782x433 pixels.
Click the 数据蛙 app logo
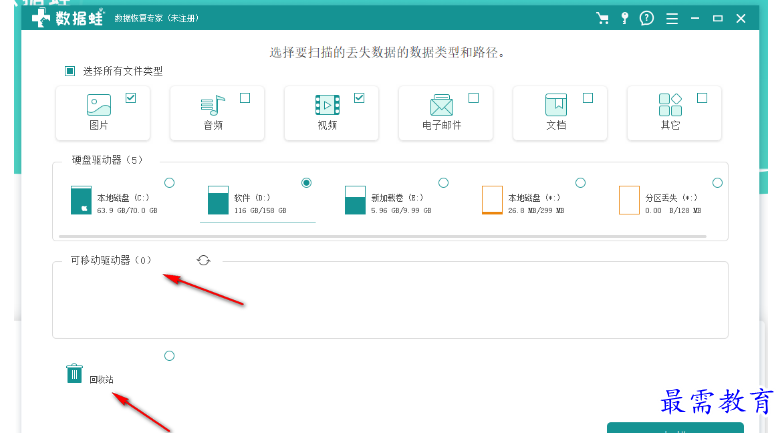[67, 18]
